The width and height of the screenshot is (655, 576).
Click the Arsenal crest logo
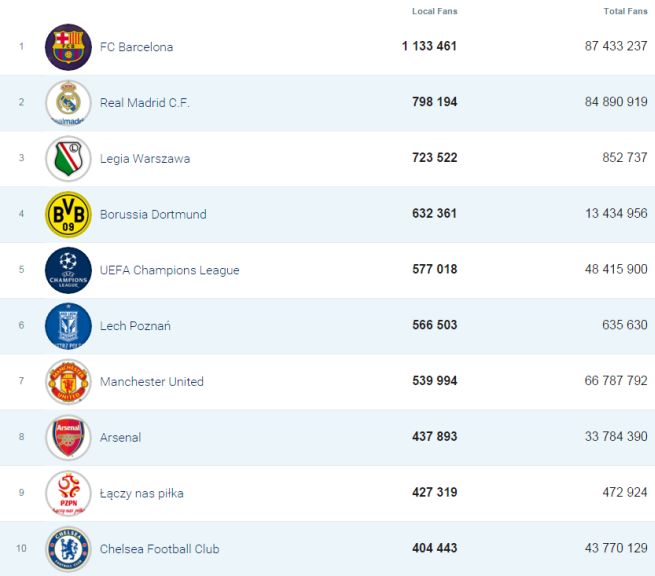[x=68, y=438]
